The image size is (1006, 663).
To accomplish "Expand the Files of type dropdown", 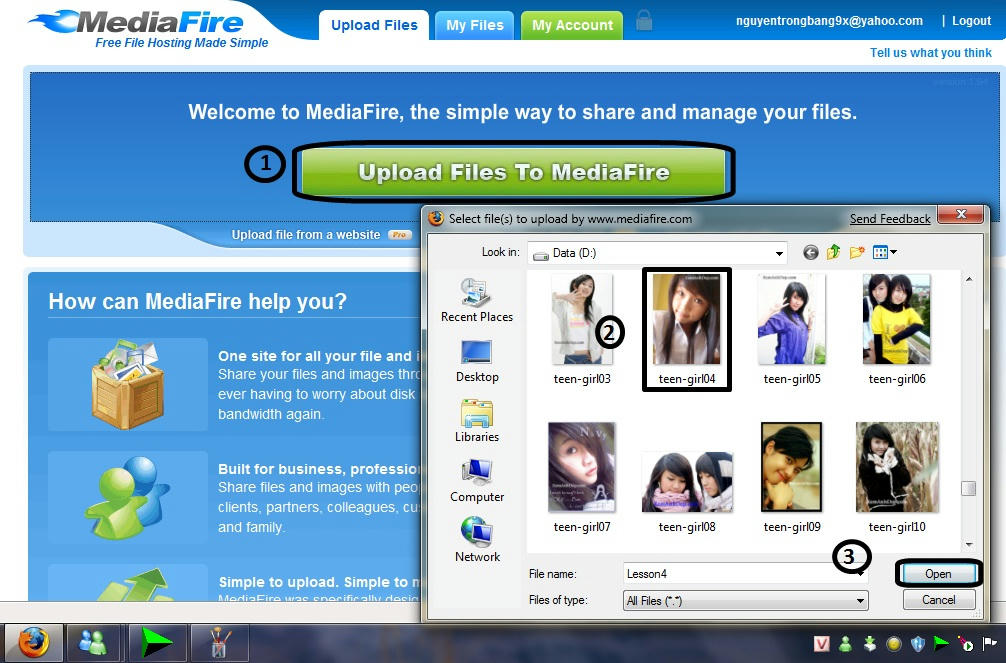I will tap(860, 601).
